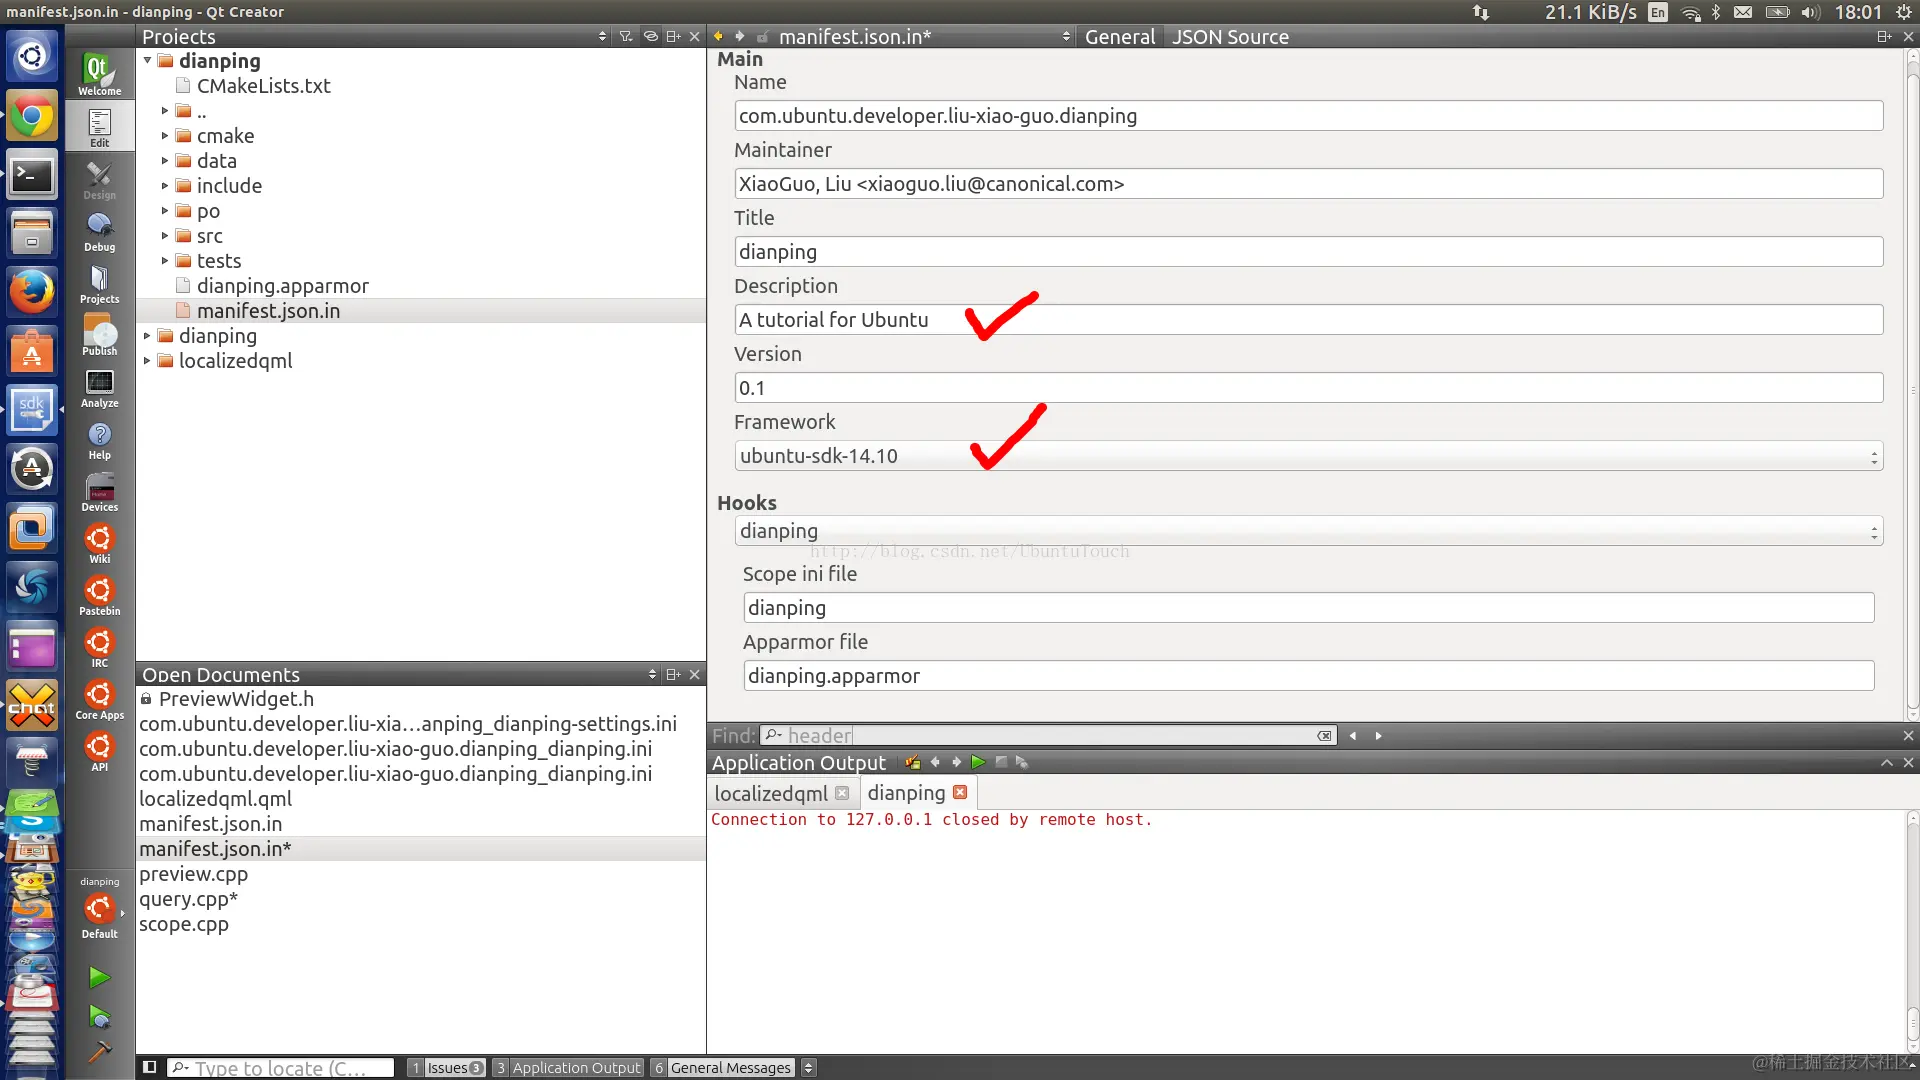Switch to the JSON Source tab
Image resolution: width=1920 pixels, height=1080 pixels.
tap(1230, 37)
